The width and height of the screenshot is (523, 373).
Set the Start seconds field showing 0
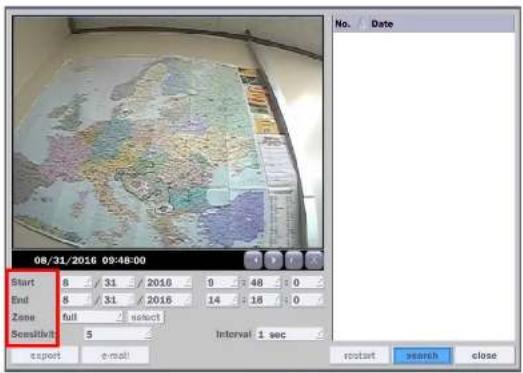point(307,283)
